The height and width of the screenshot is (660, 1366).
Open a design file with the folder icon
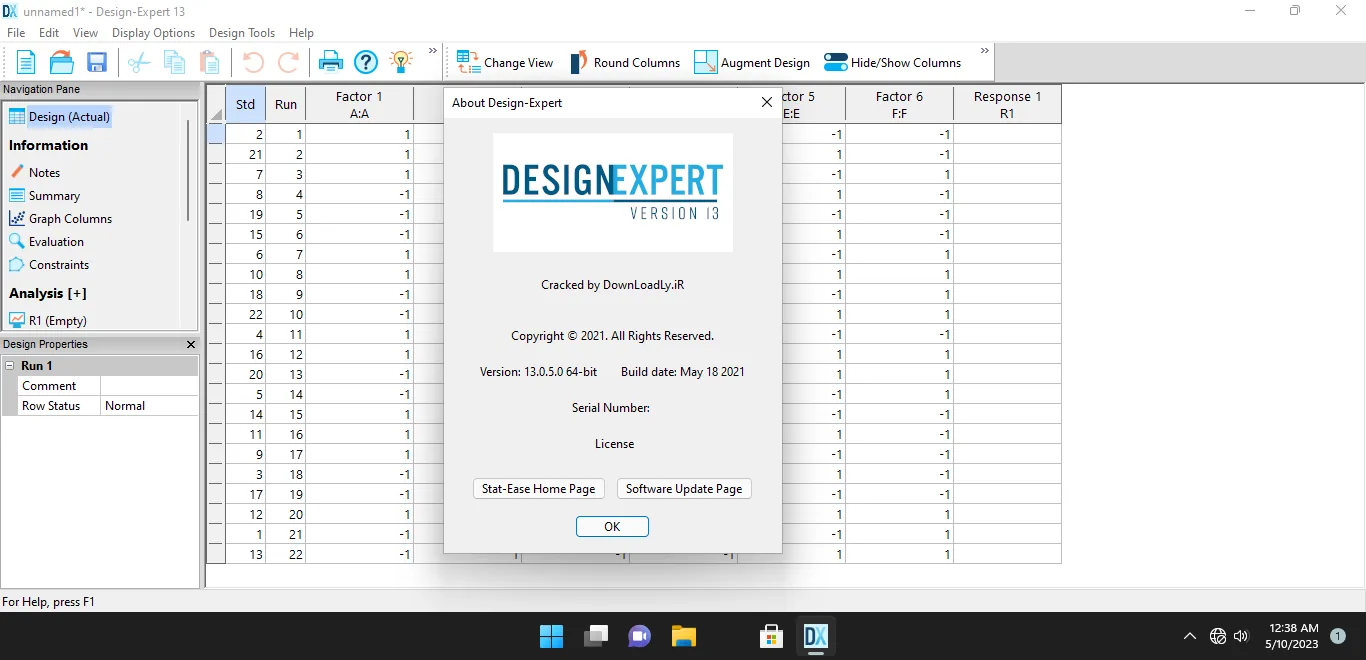(x=62, y=62)
